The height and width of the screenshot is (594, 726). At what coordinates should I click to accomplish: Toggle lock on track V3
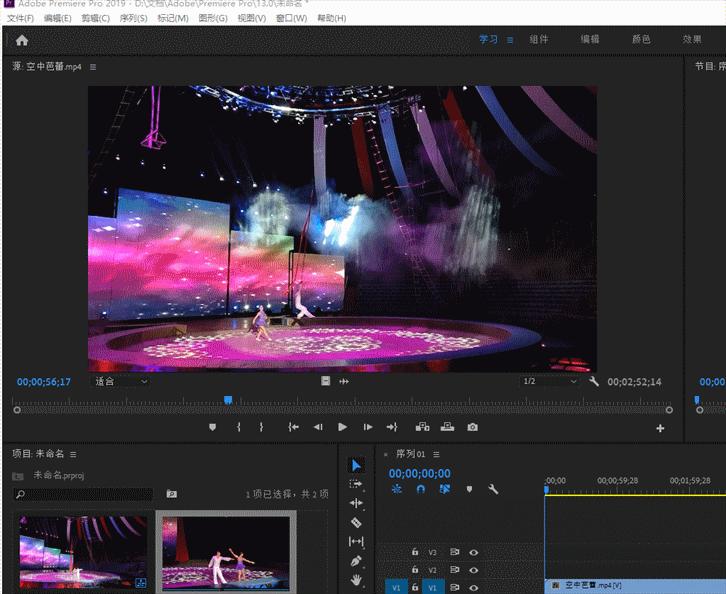click(415, 552)
